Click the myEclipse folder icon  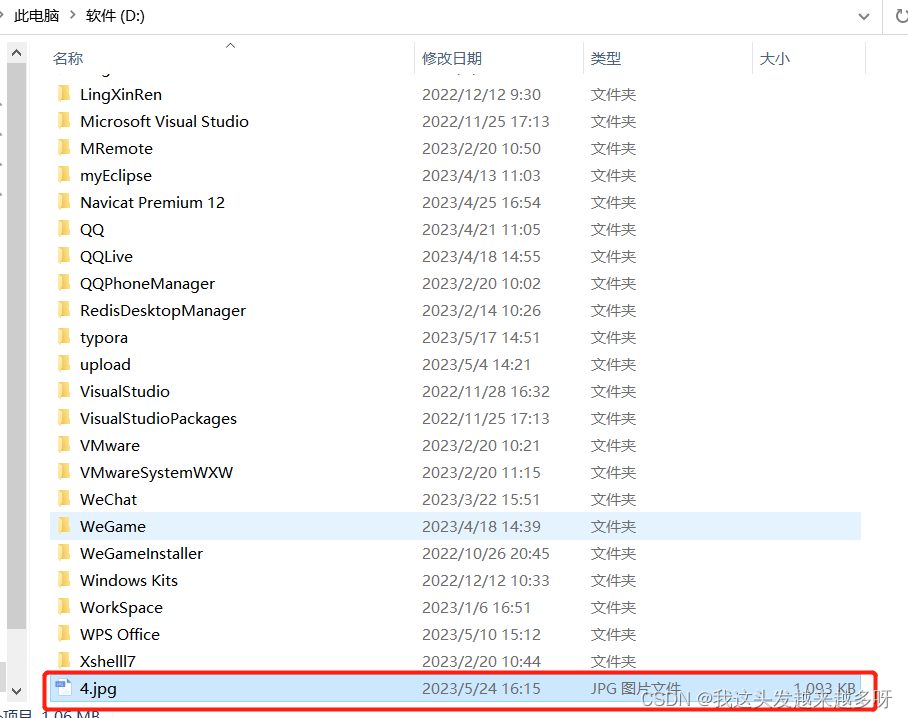[x=64, y=174]
